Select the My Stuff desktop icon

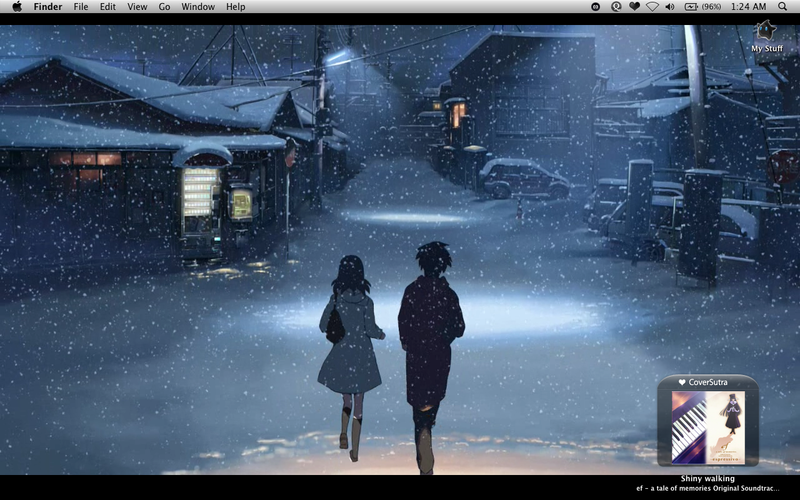click(767, 36)
